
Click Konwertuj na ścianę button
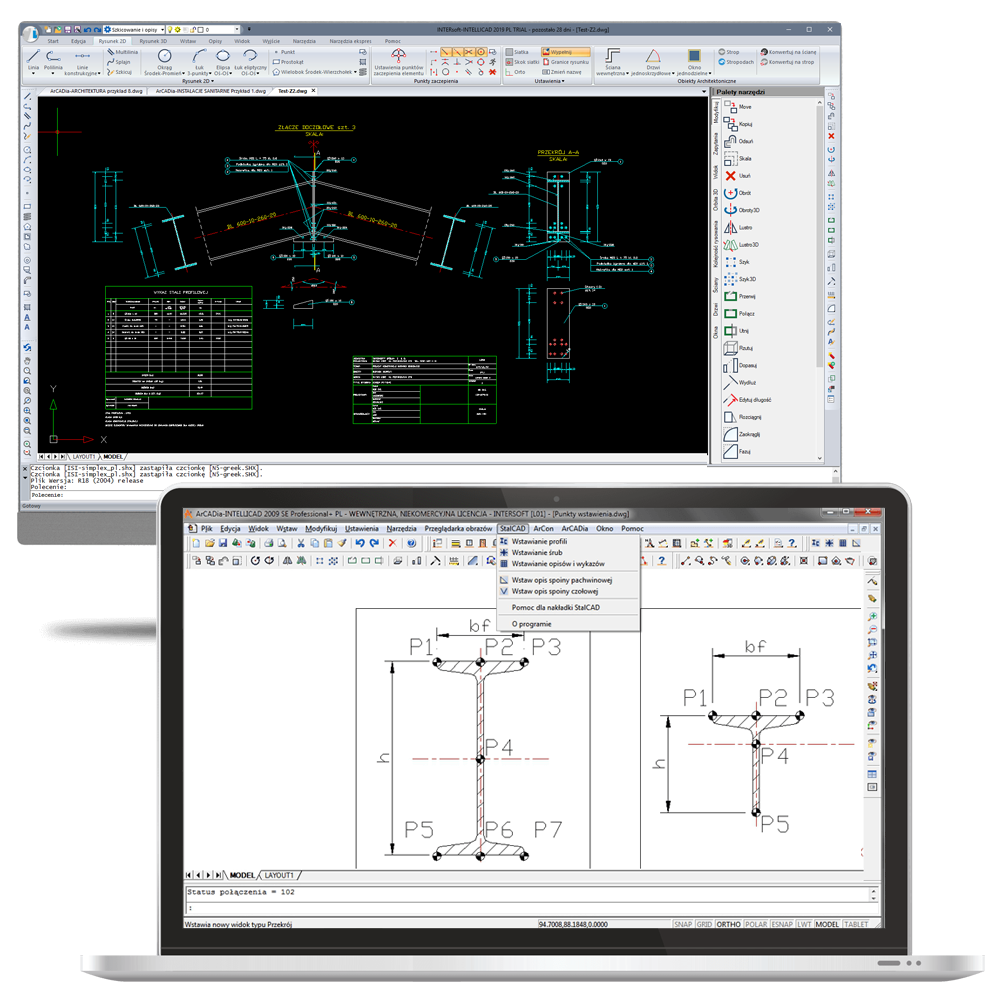(x=788, y=52)
